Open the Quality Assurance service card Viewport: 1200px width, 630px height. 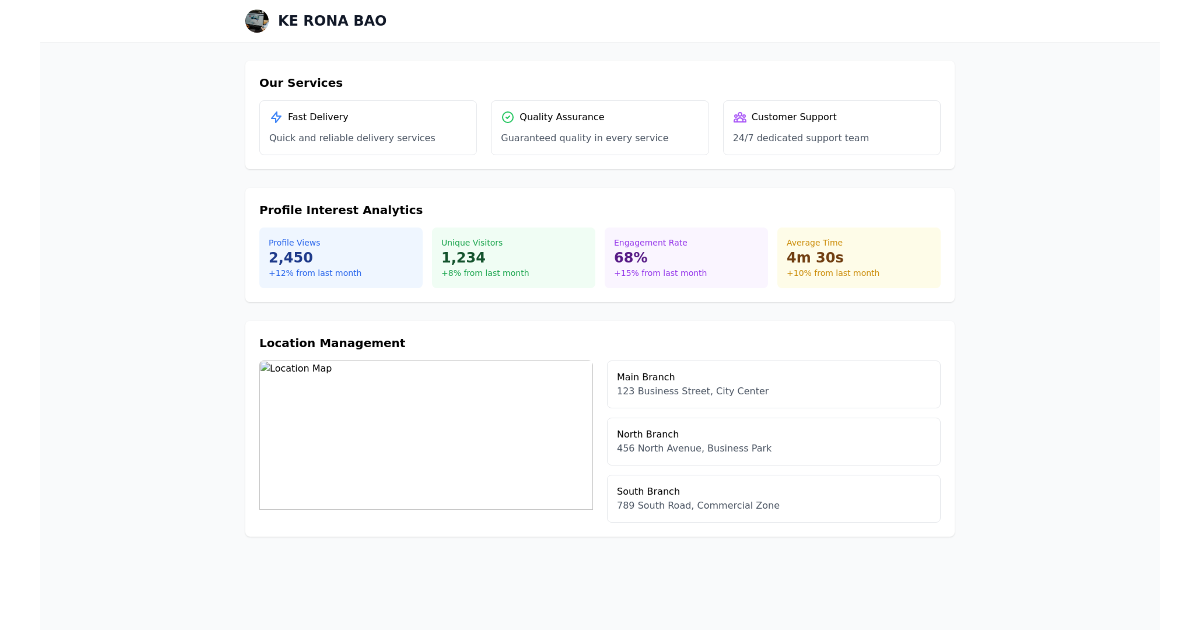click(599, 127)
